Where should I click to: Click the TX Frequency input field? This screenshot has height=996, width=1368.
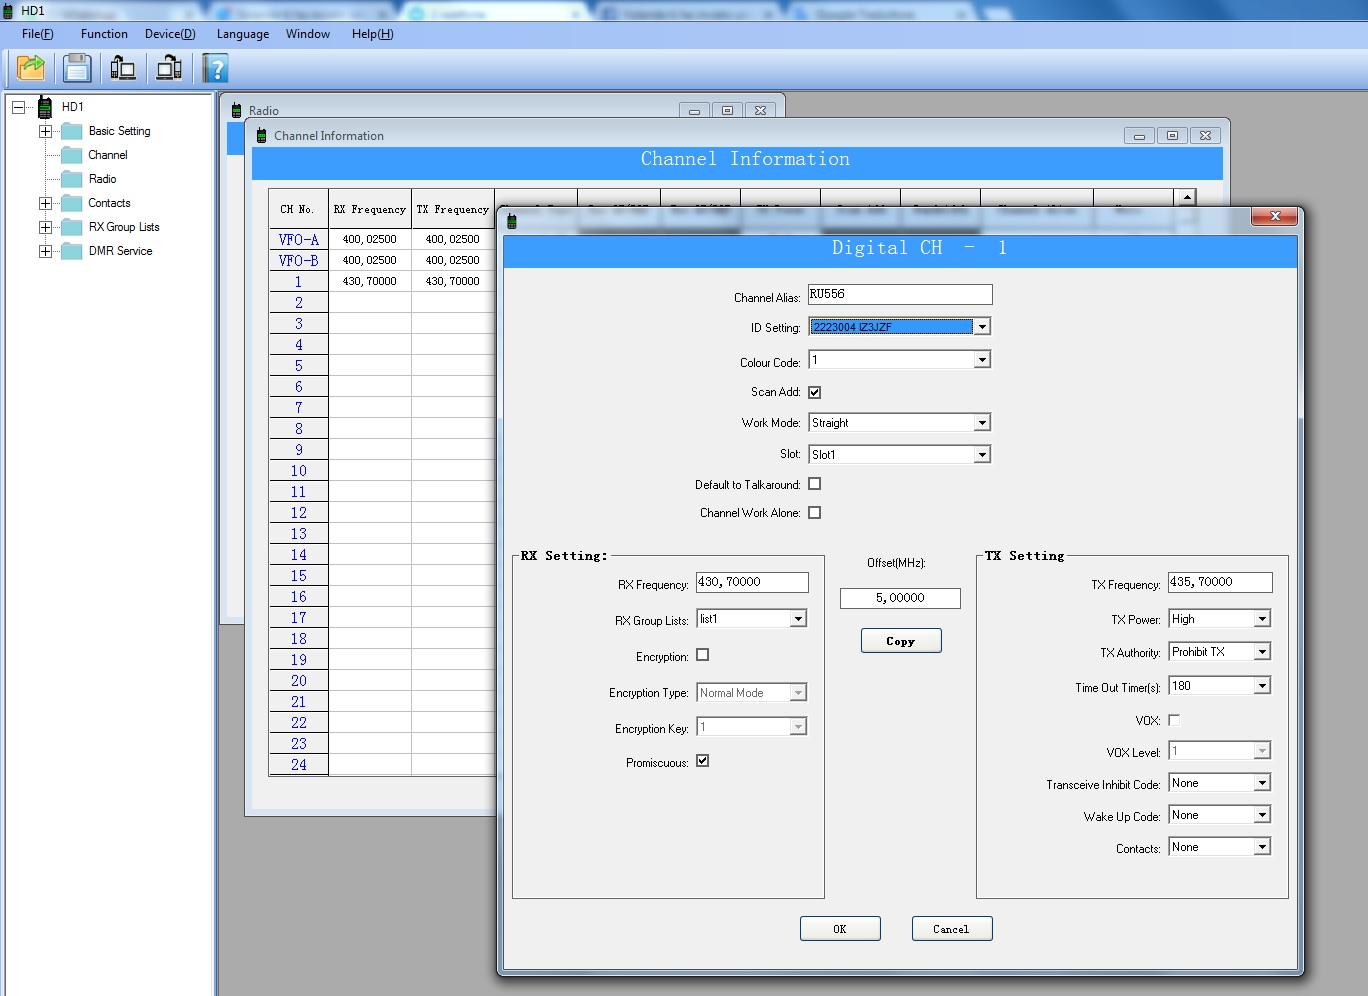coord(1220,582)
